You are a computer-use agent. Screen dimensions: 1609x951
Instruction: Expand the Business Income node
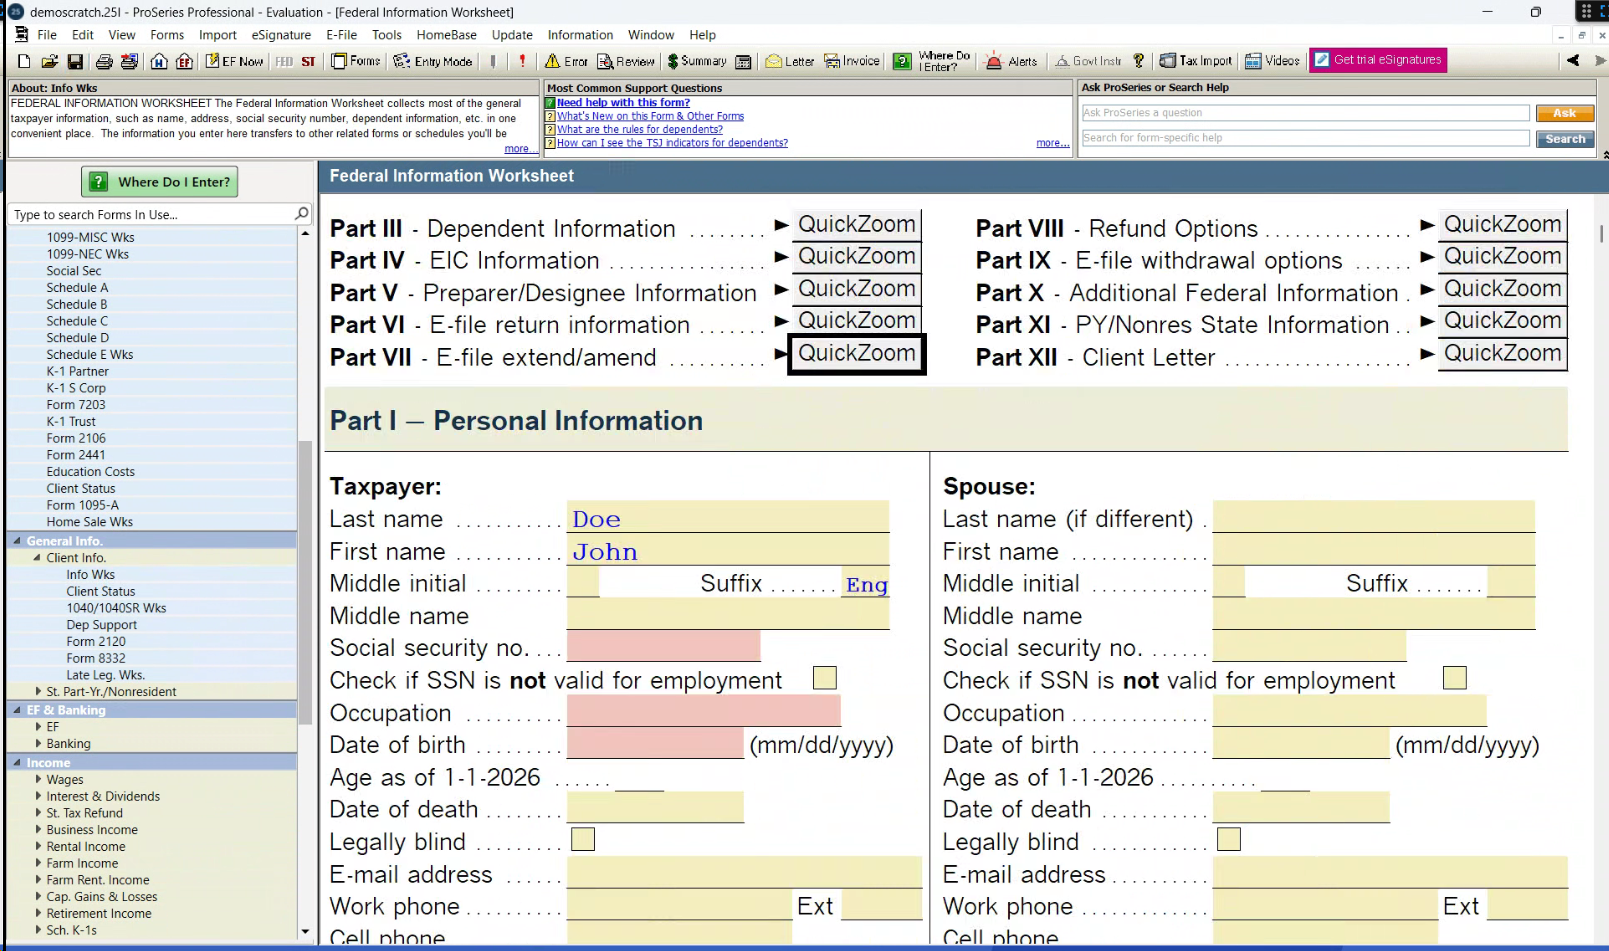(x=38, y=829)
